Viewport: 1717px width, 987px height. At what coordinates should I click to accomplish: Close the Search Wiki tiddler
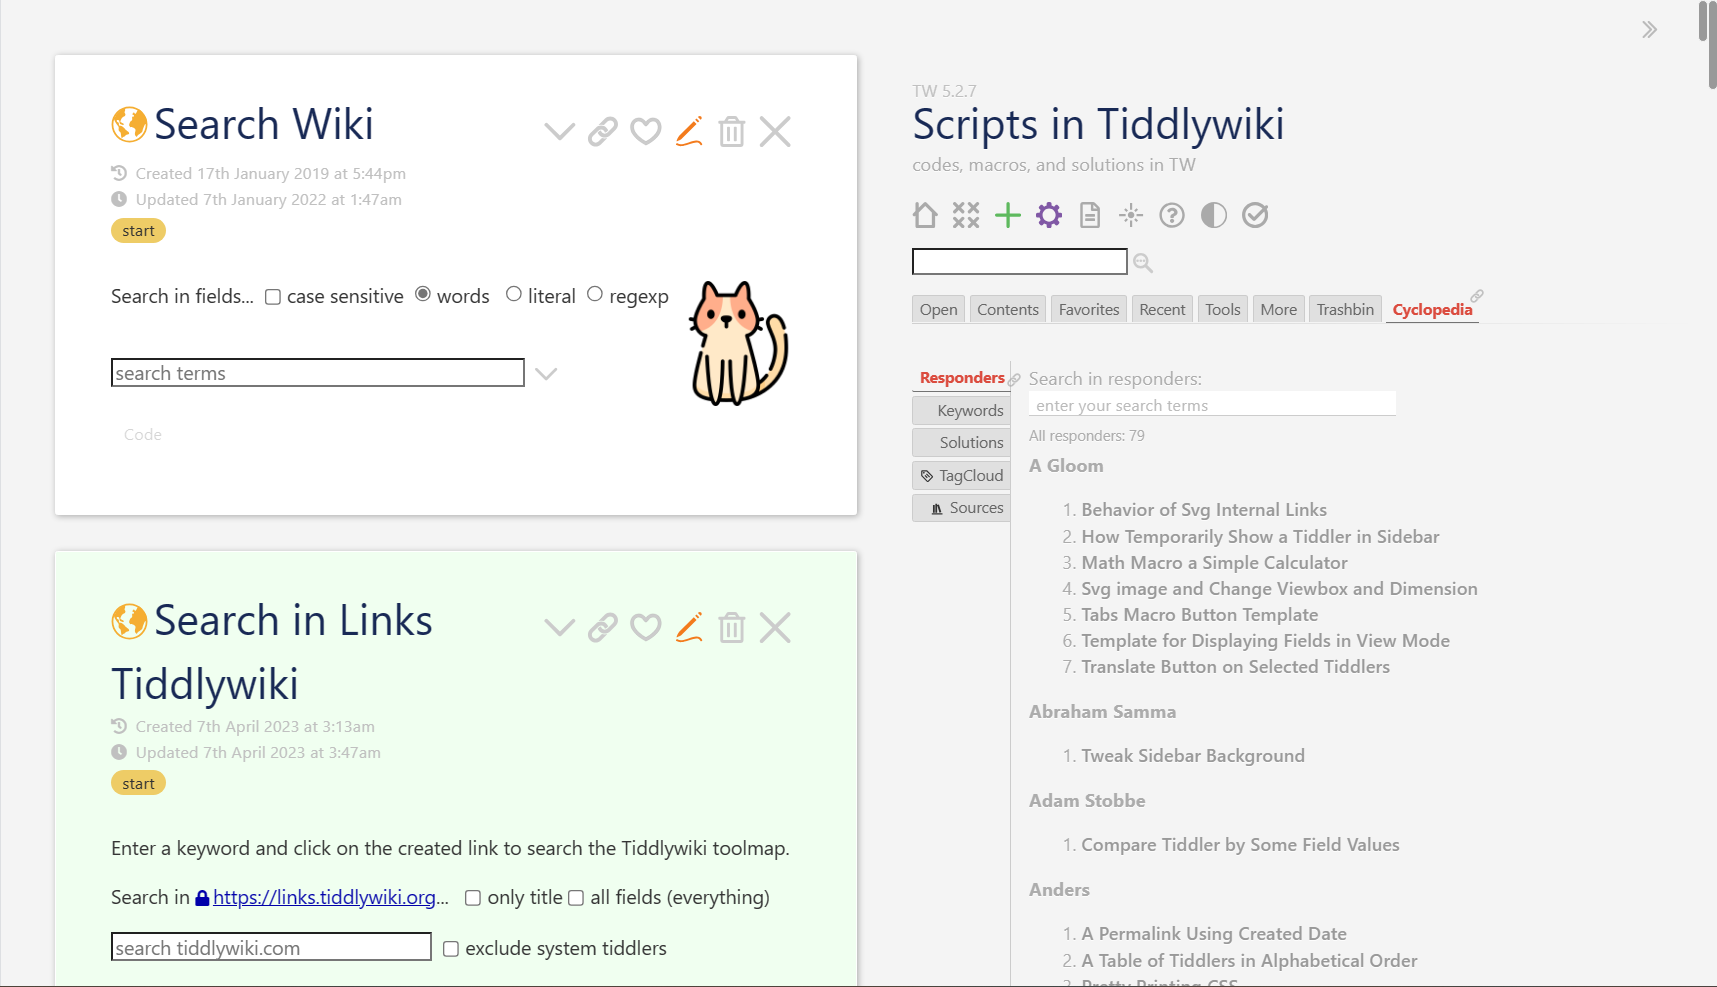(775, 131)
